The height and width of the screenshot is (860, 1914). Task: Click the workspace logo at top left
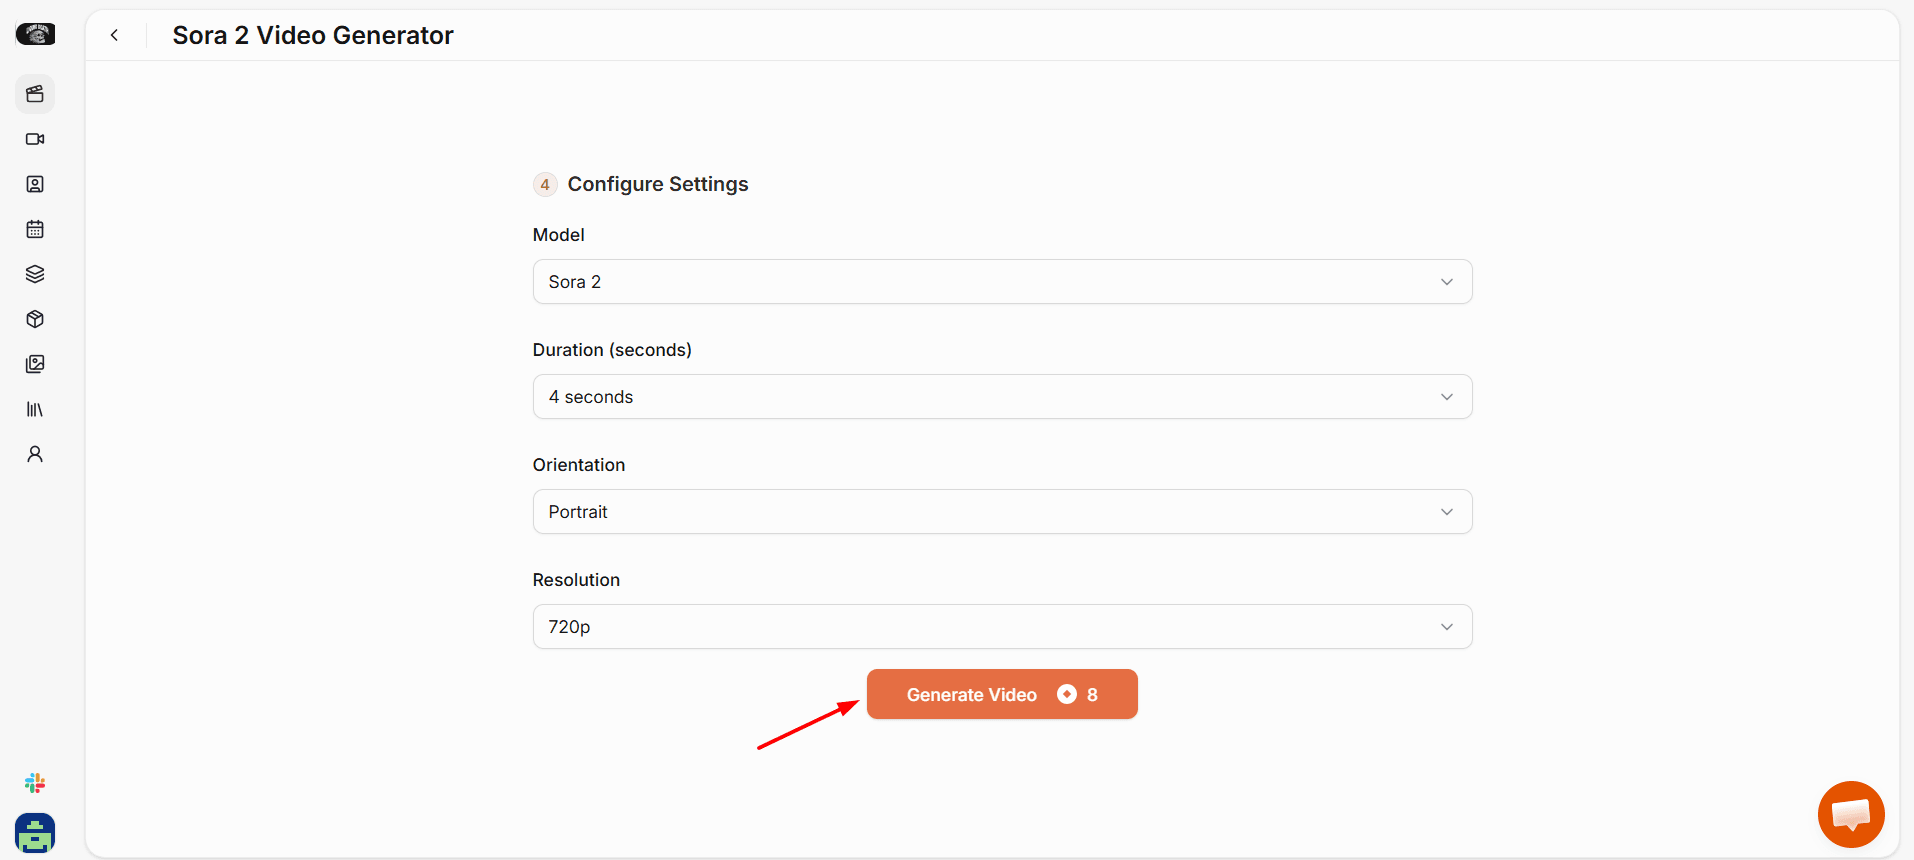pyautogui.click(x=35, y=34)
